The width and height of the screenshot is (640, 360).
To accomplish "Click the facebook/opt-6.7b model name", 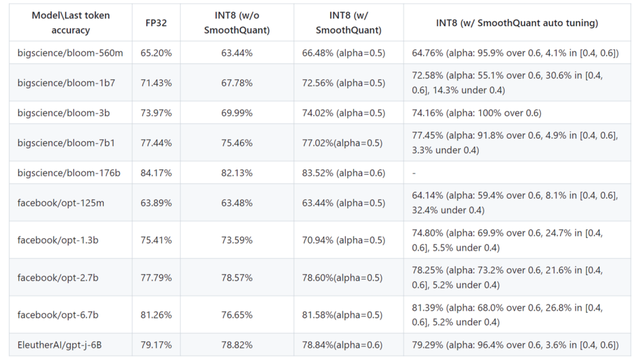I will click(x=58, y=315).
